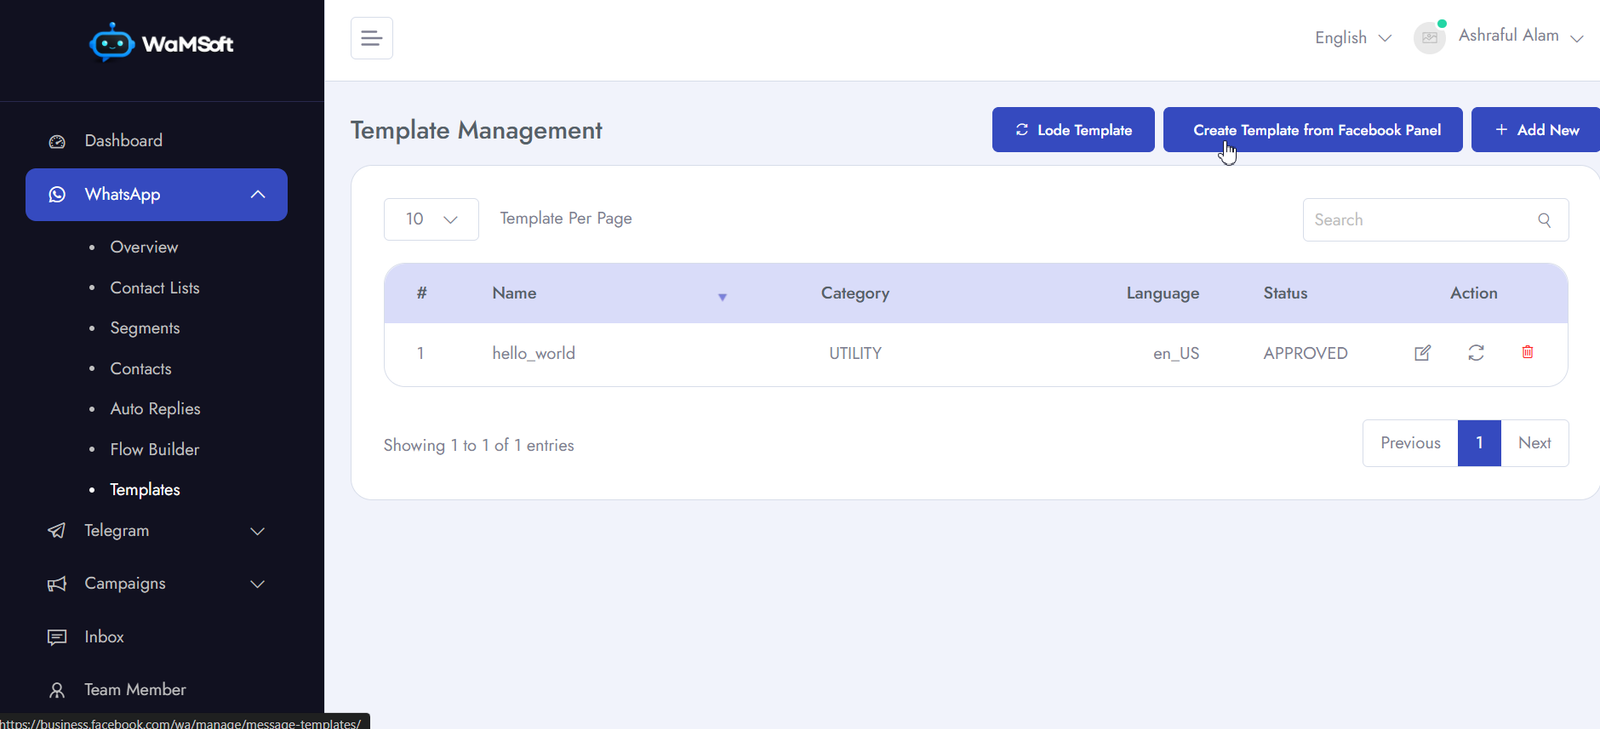The height and width of the screenshot is (729, 1600).
Task: Click the search magnifier icon
Action: pos(1545,220)
